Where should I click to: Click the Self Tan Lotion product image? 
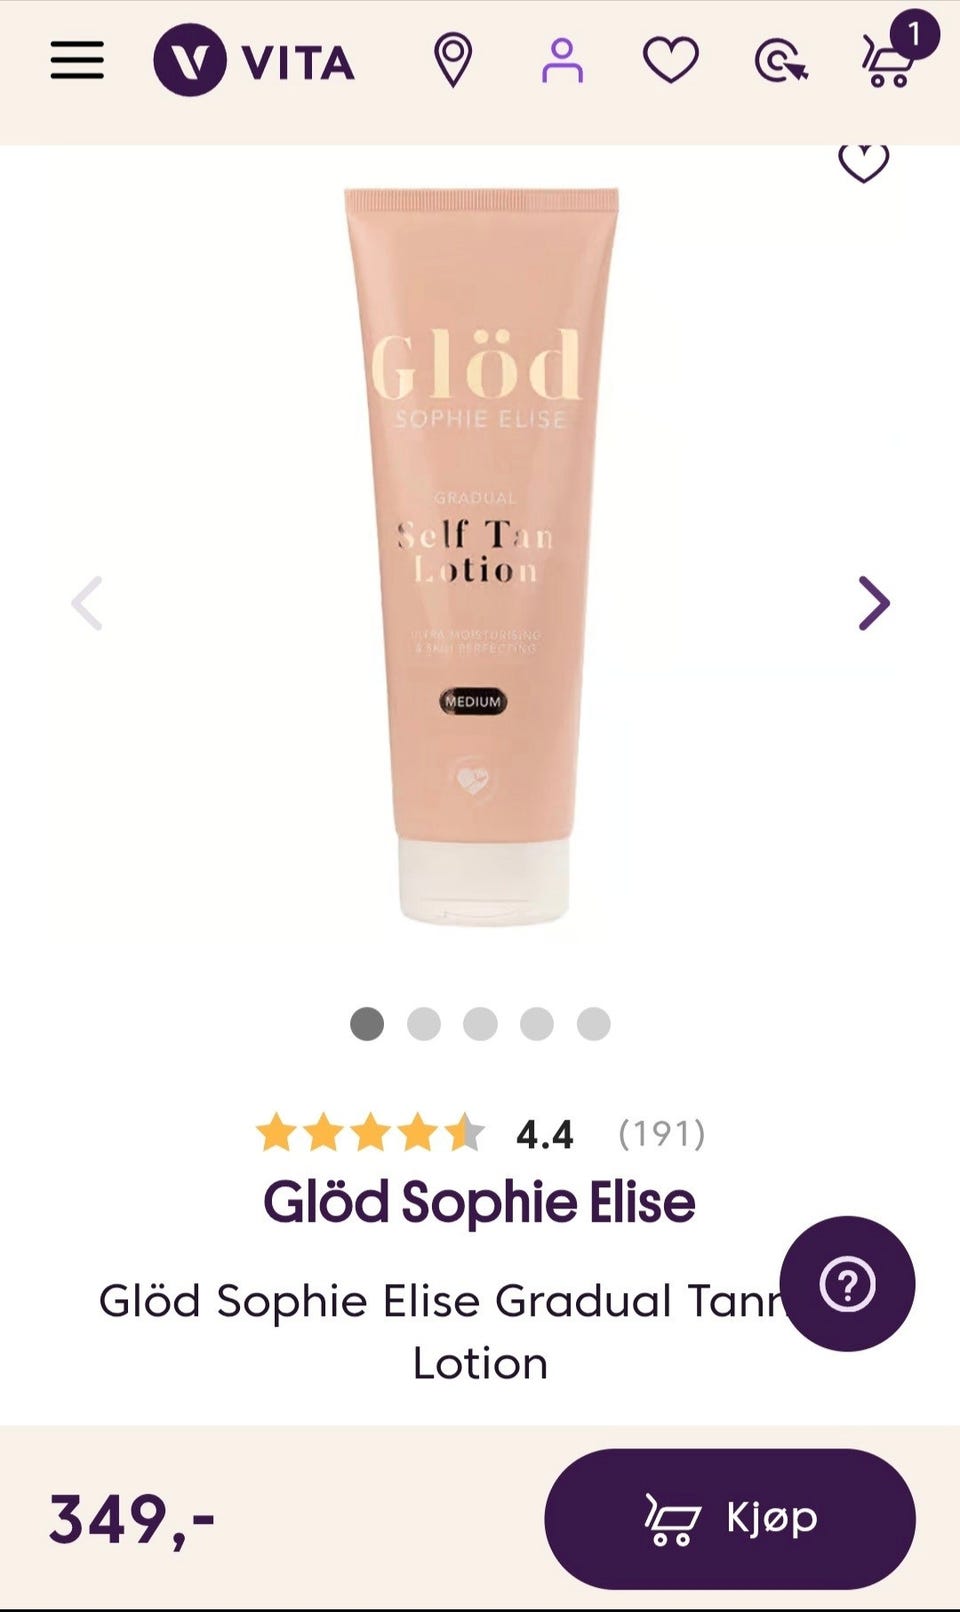(481, 555)
